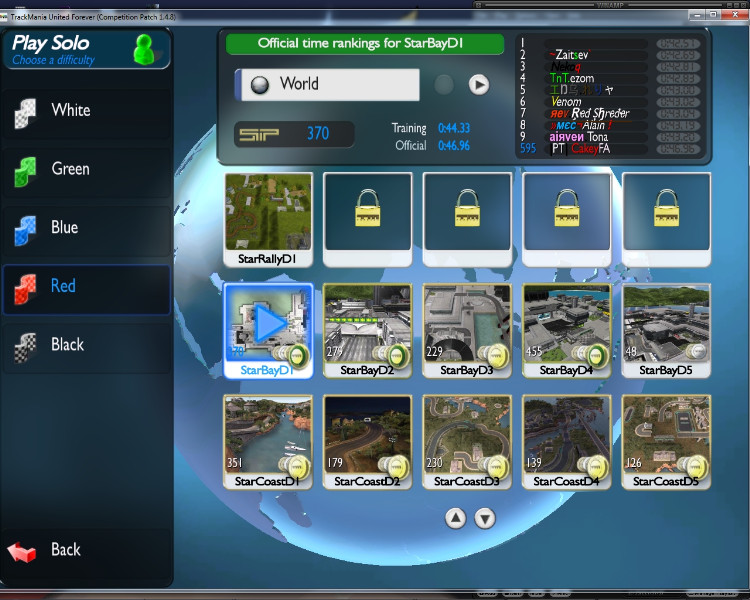750x600 pixels.
Task: Open the Black difficulty tab
Action: point(86,345)
